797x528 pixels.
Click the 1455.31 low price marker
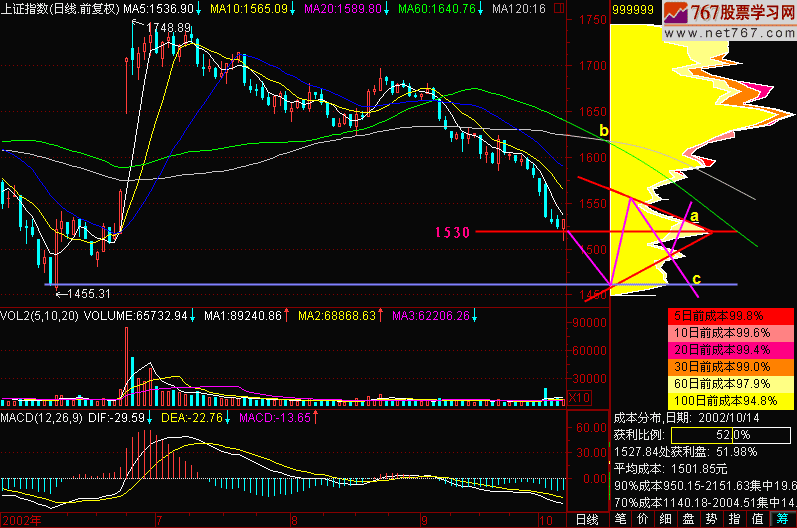pos(88,293)
